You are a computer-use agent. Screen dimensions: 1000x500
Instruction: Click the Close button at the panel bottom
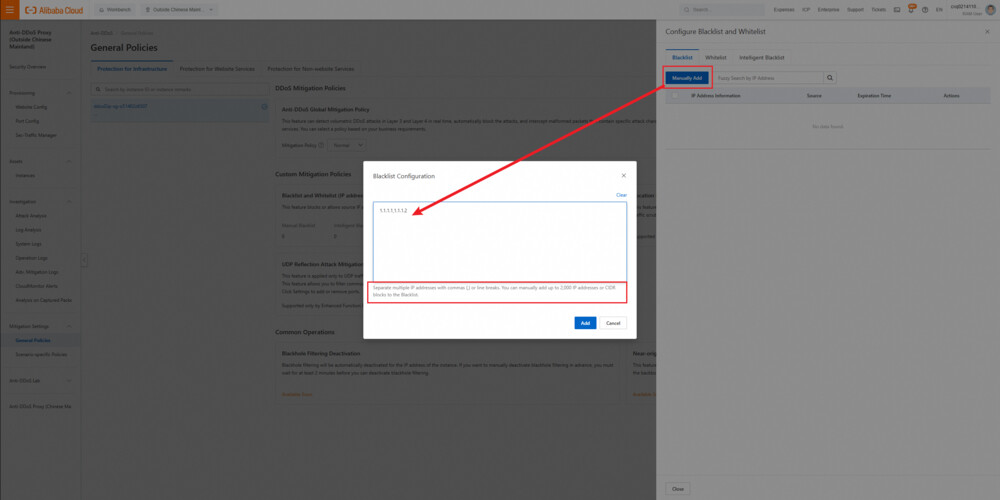[x=678, y=489]
